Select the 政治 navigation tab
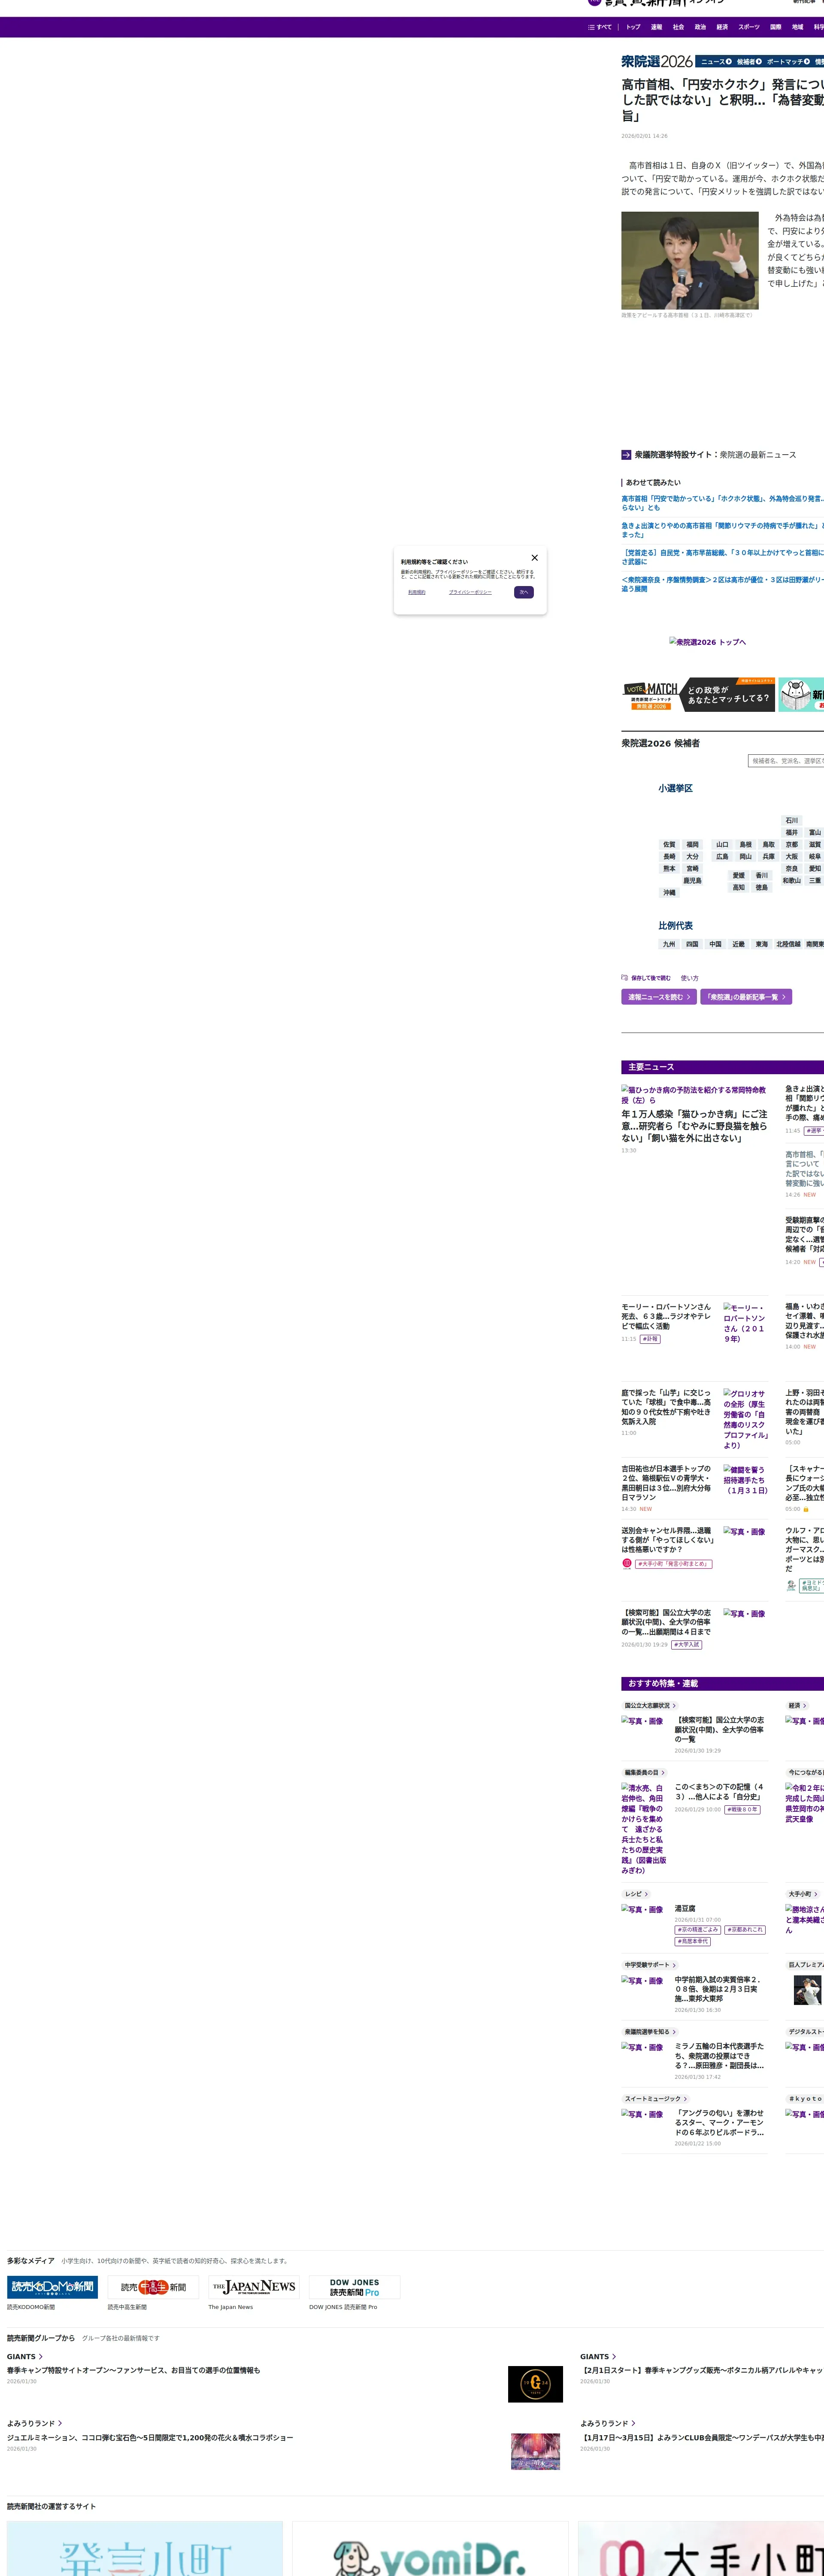Image resolution: width=824 pixels, height=2576 pixels. click(x=700, y=27)
